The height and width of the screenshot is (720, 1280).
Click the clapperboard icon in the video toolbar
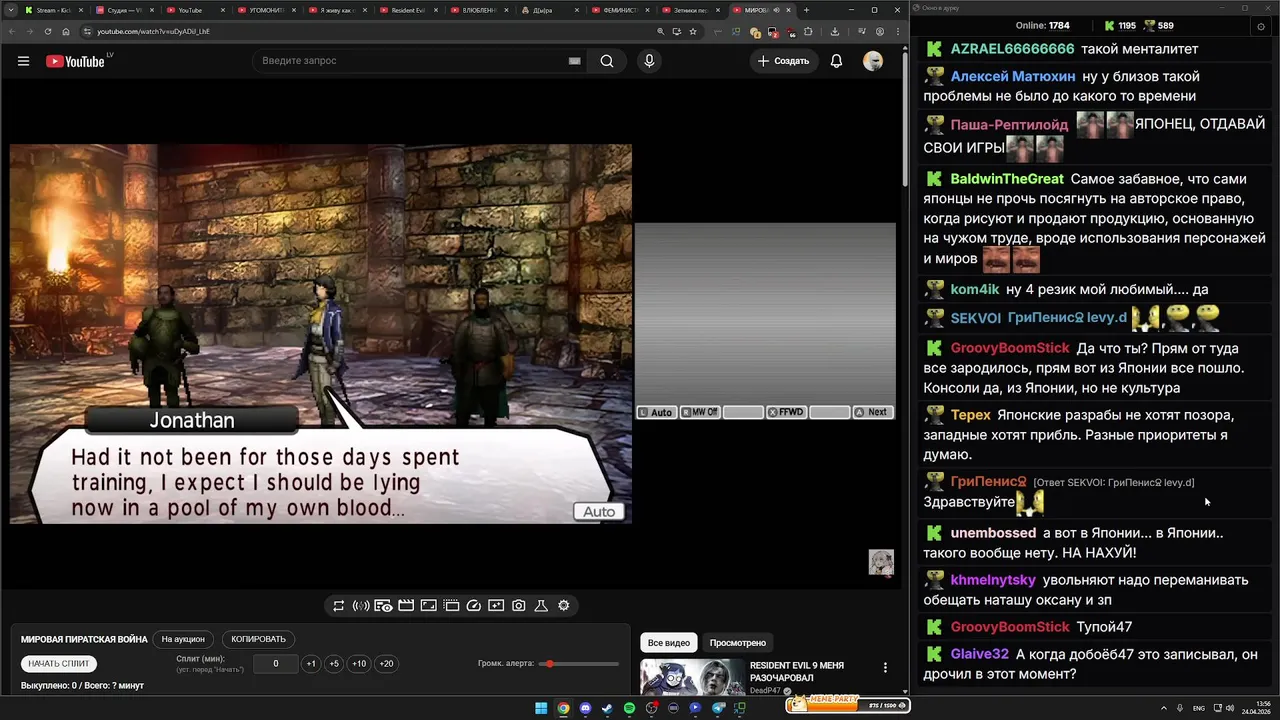[x=406, y=606]
